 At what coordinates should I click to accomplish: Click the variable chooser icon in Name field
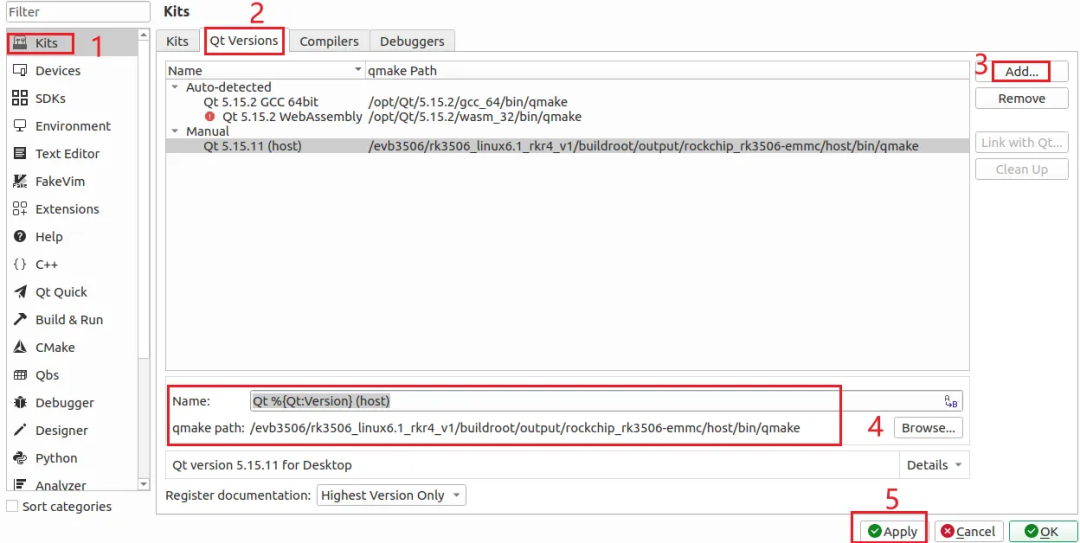951,401
